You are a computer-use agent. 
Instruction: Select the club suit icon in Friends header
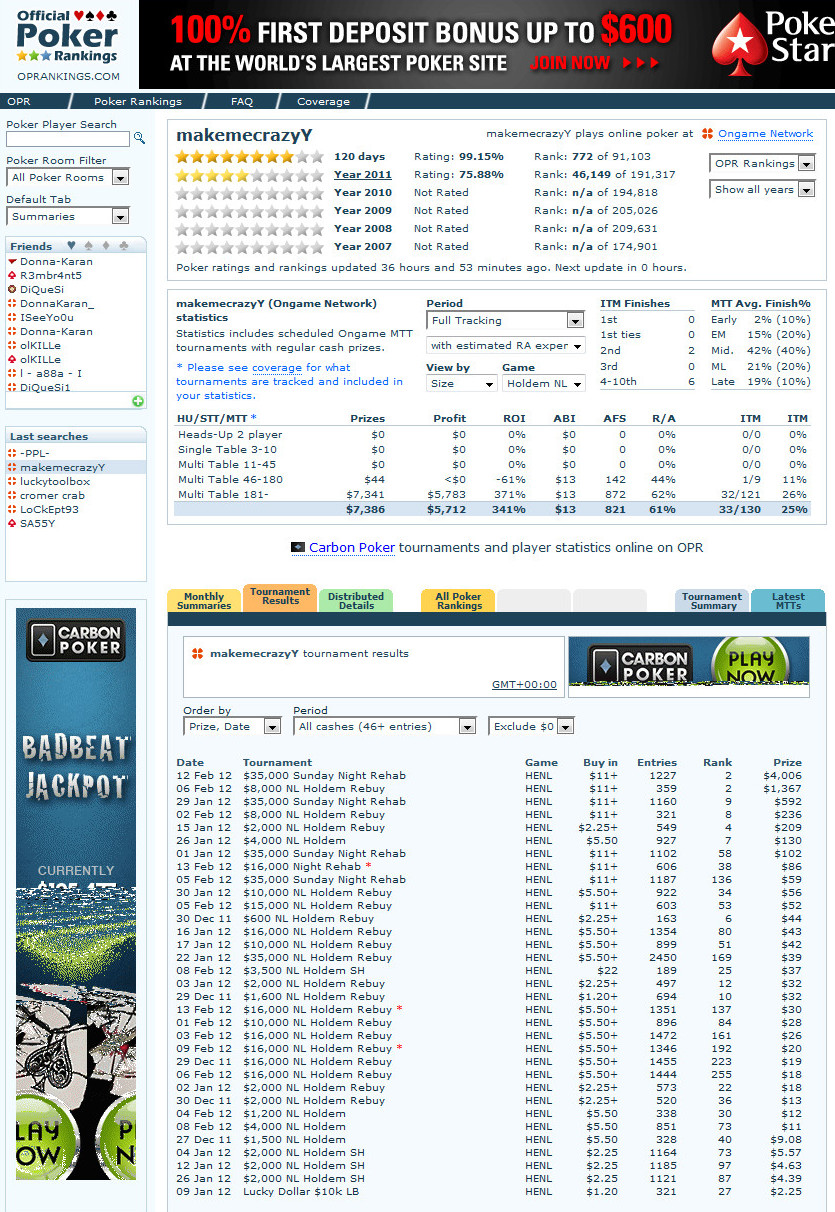click(x=123, y=245)
